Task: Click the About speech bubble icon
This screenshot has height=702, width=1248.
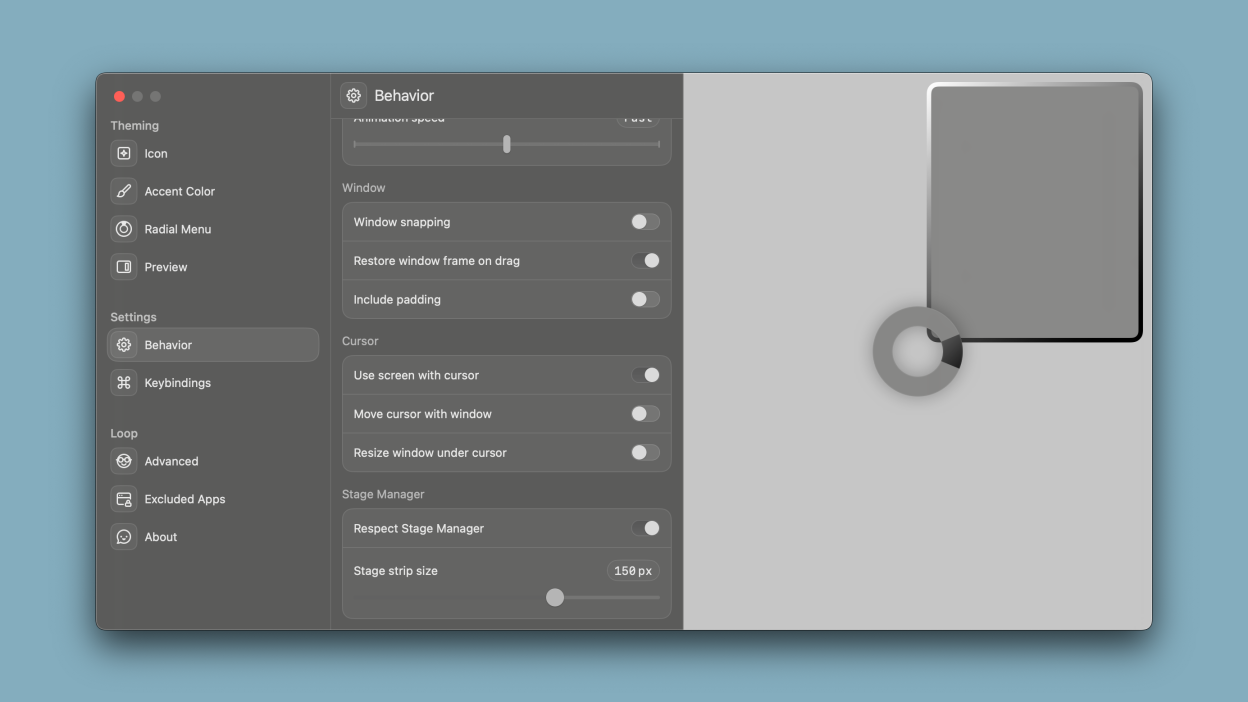Action: [124, 537]
